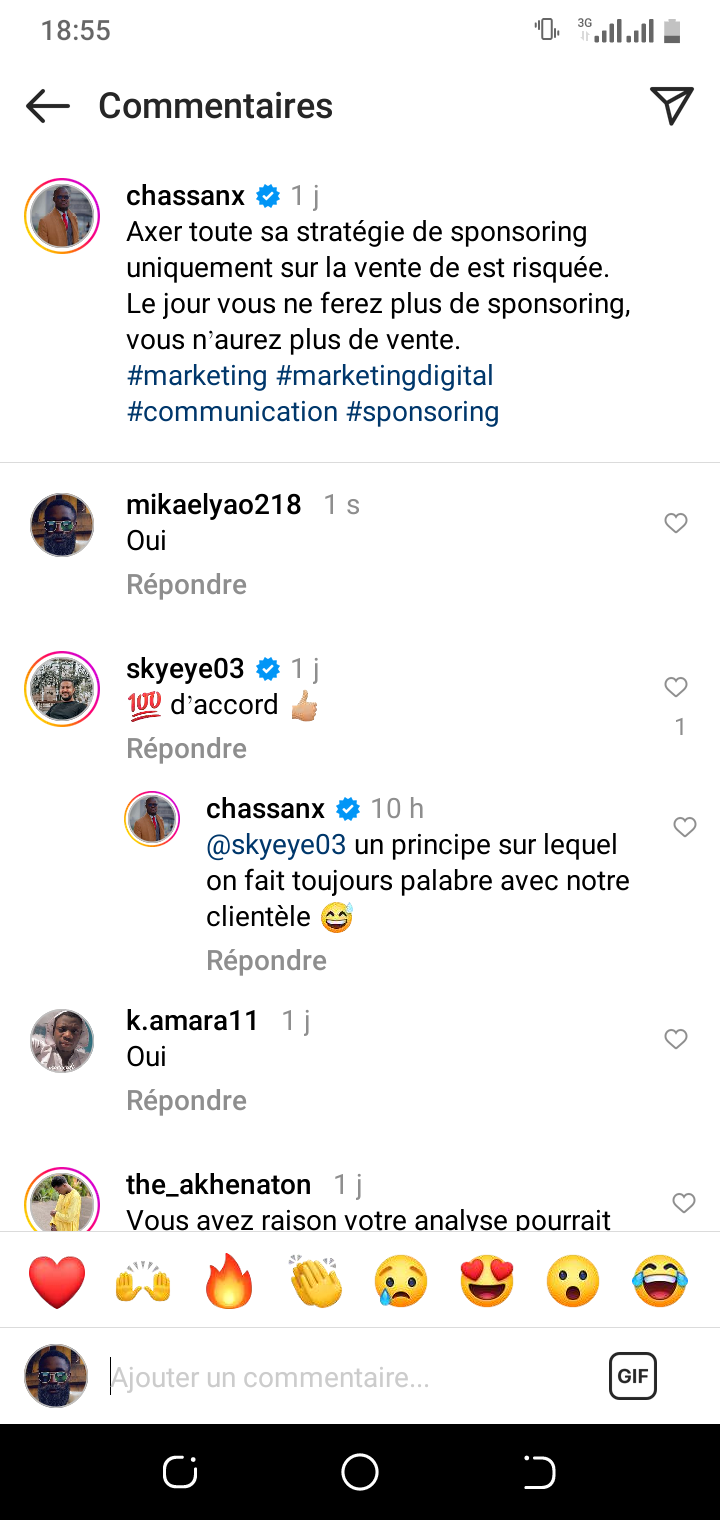Send the laughing-crying emoji reaction
This screenshot has height=1520, width=720.
pyautogui.click(x=660, y=1281)
